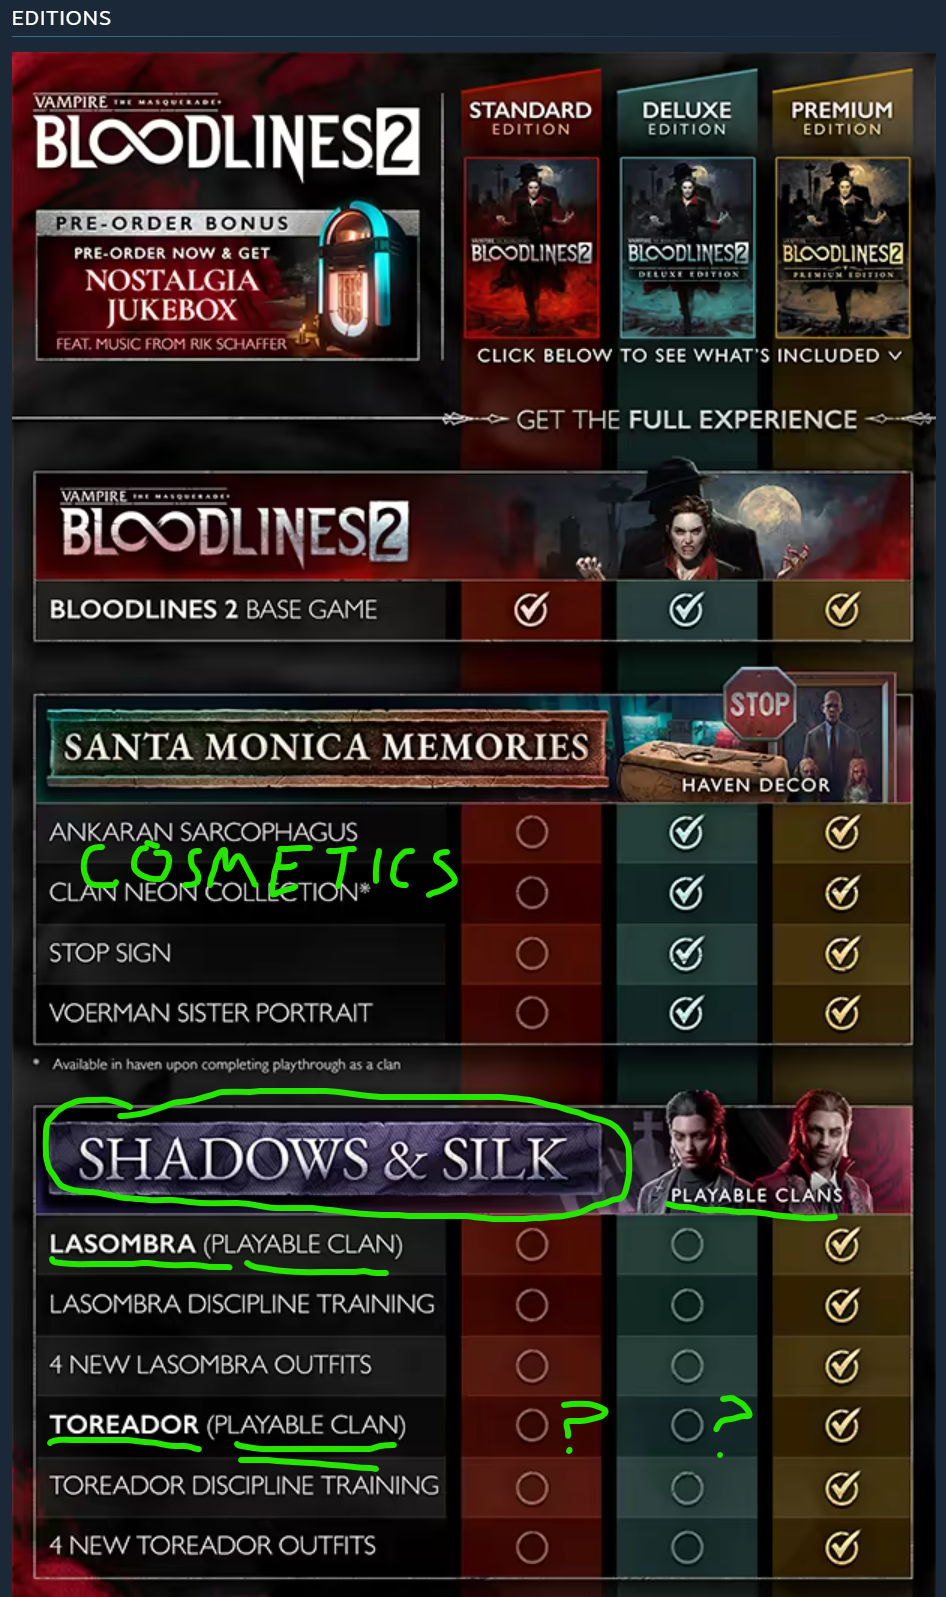The image size is (946, 1597).
Task: Click the Standard checkmark for Base Game
Action: 531,609
